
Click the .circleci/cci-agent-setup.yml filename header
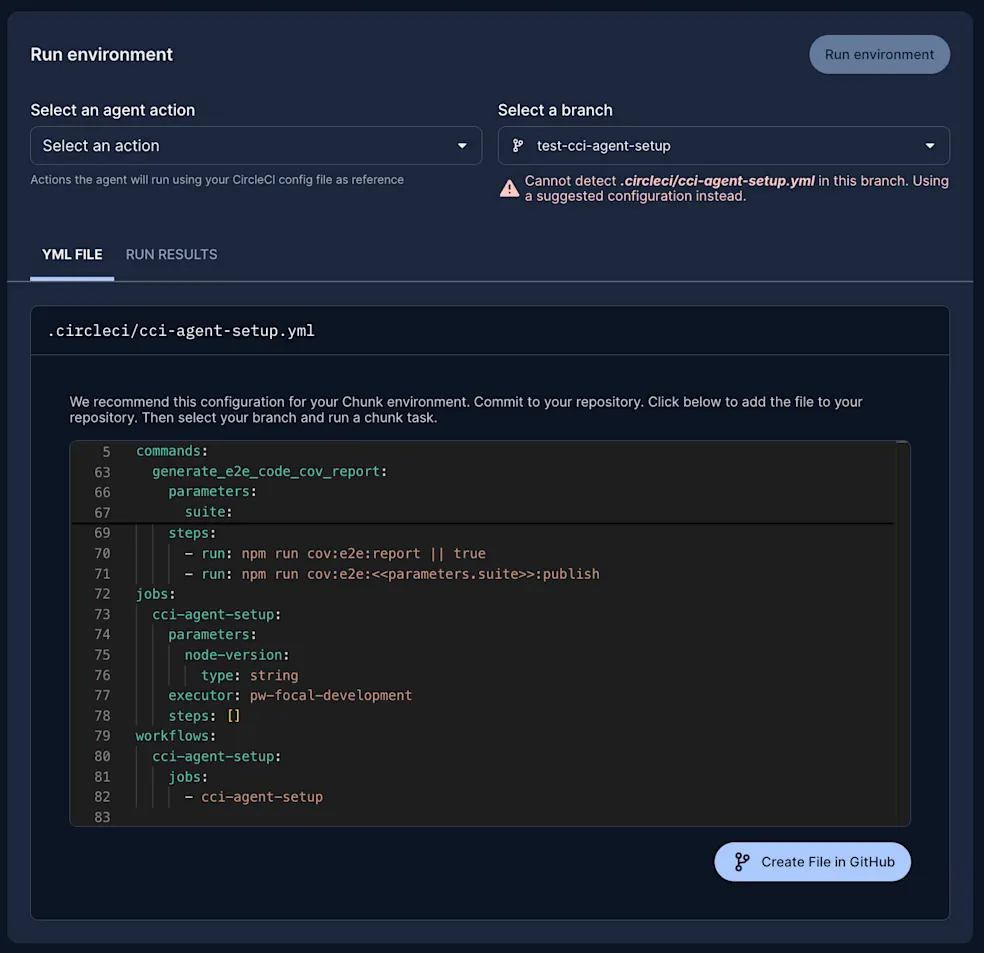(x=180, y=331)
